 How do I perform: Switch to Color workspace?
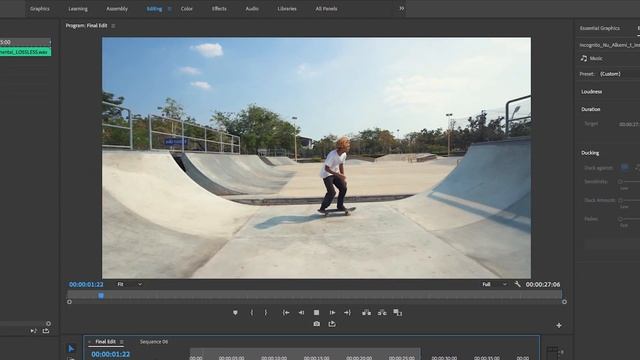tap(187, 9)
